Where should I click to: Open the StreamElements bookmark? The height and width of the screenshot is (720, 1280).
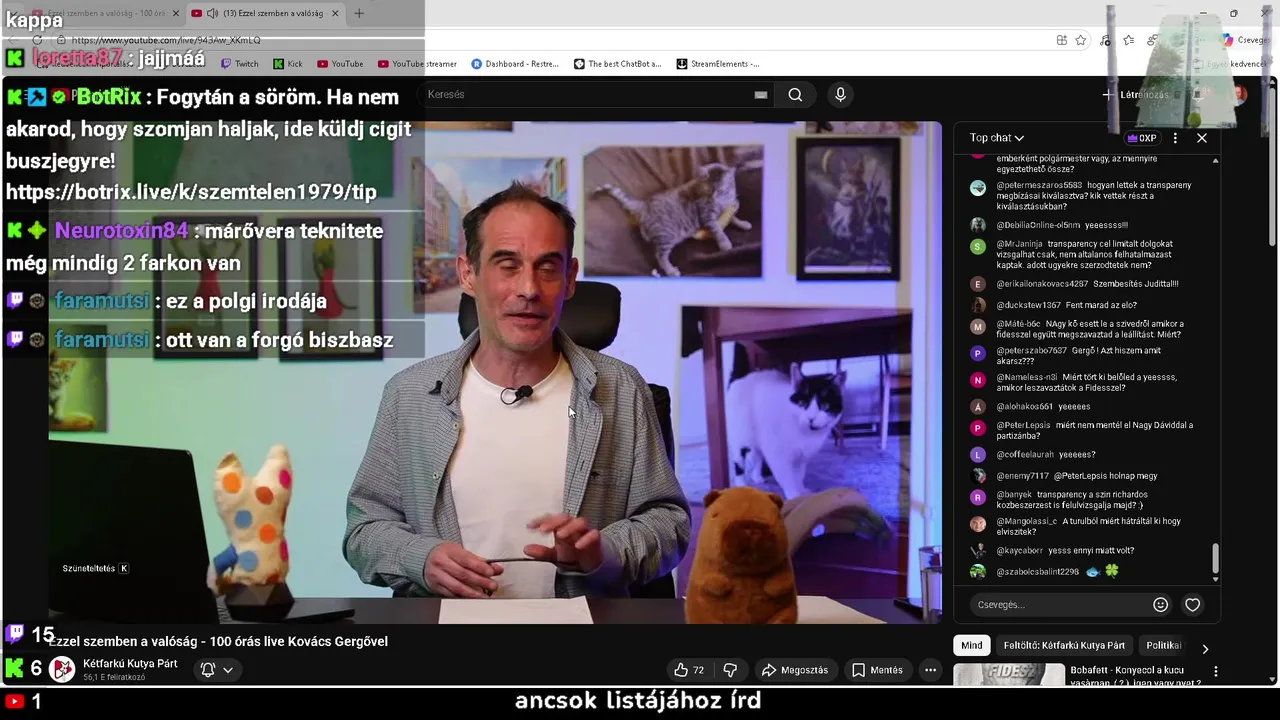(x=718, y=64)
